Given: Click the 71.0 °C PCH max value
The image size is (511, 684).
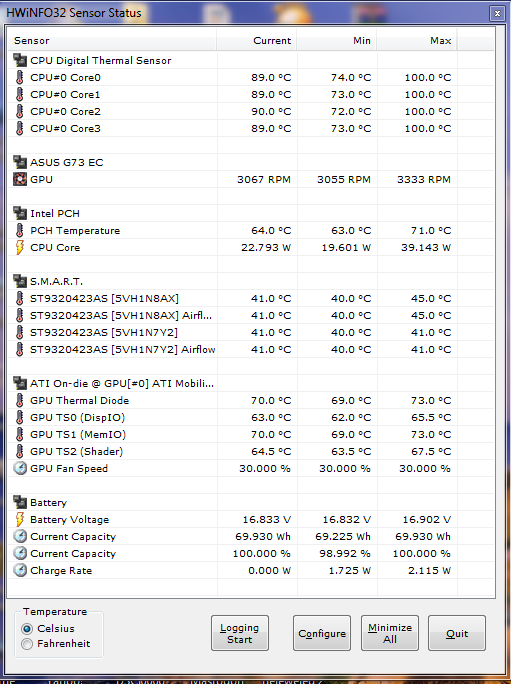Looking at the screenshot, I should (431, 231).
